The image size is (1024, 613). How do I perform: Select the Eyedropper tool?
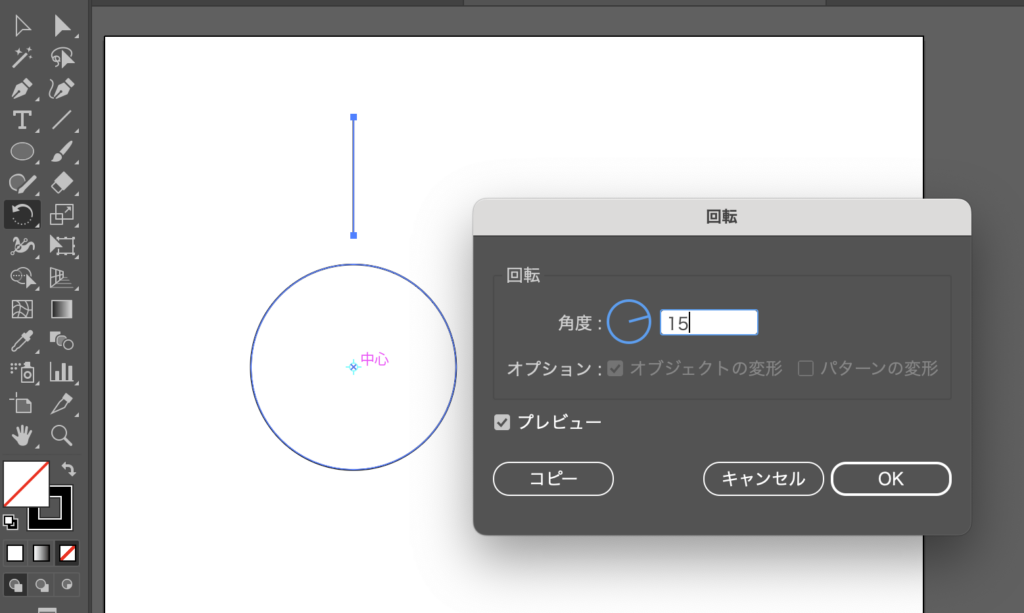tap(22, 340)
